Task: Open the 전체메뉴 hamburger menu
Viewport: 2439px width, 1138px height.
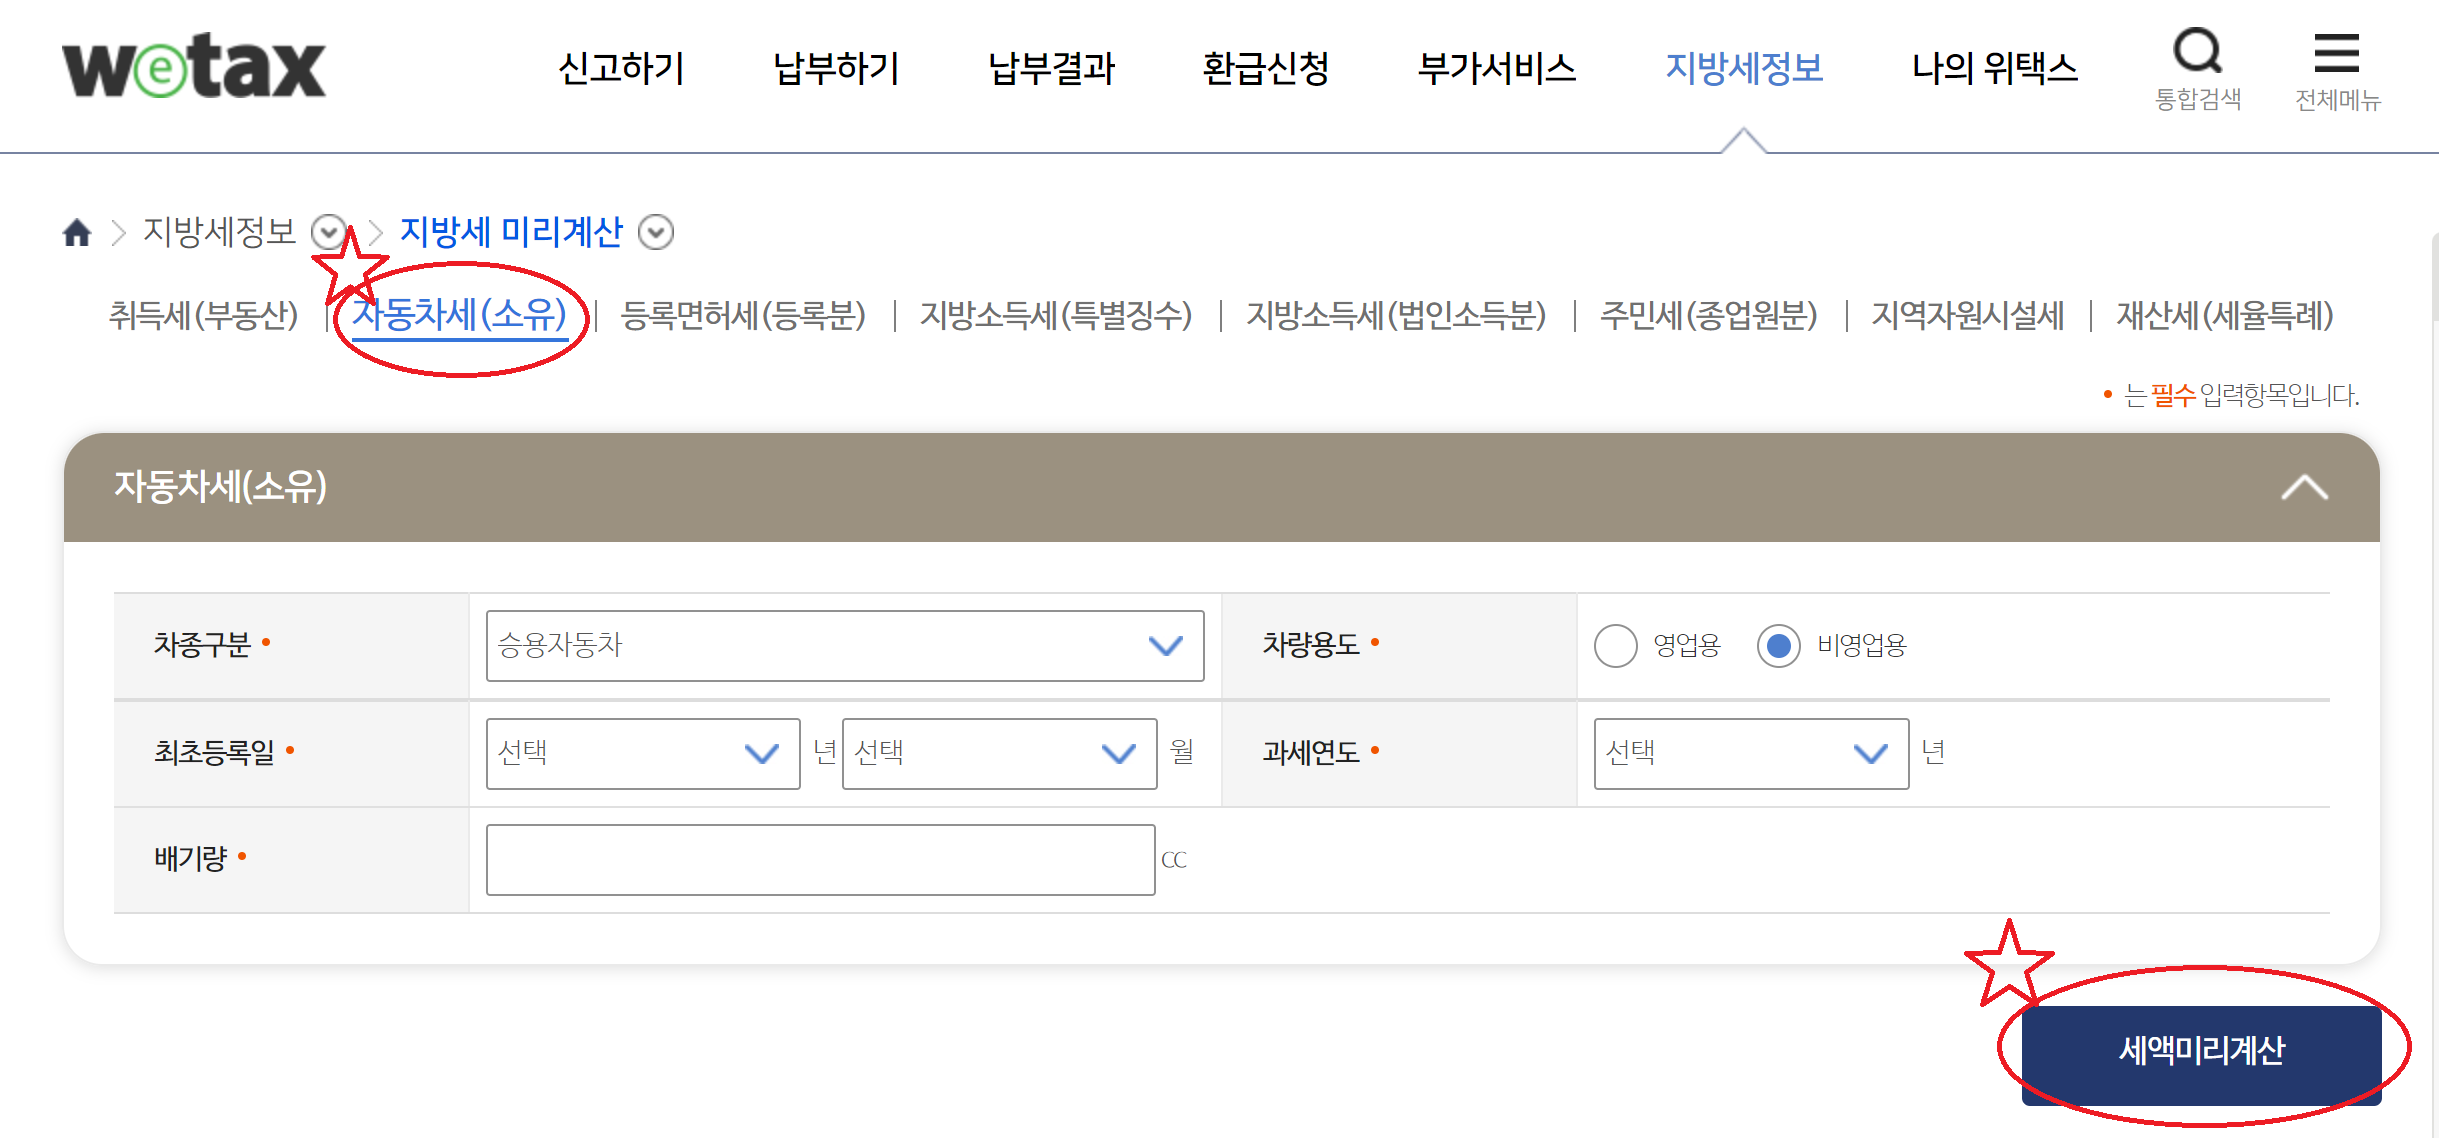Action: pos(2337,70)
